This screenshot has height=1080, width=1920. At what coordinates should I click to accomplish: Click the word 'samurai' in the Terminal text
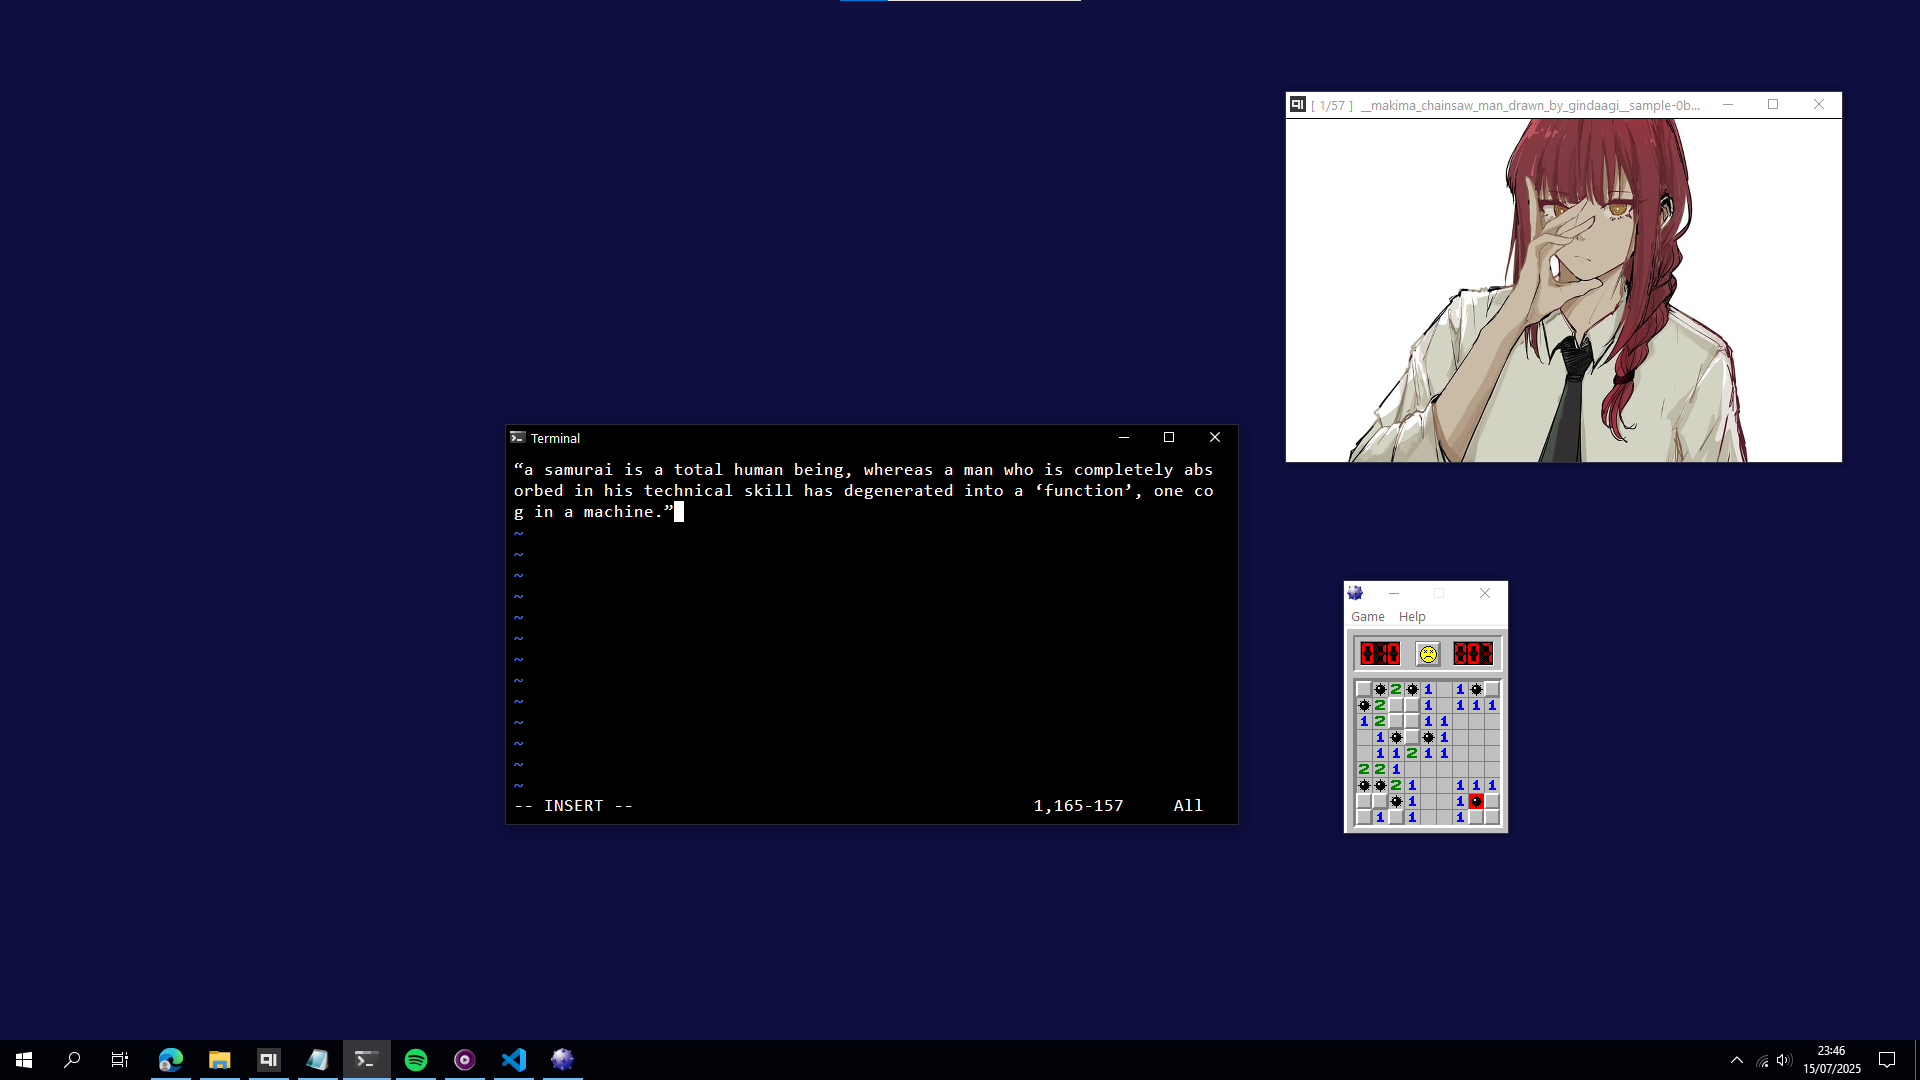pos(578,469)
